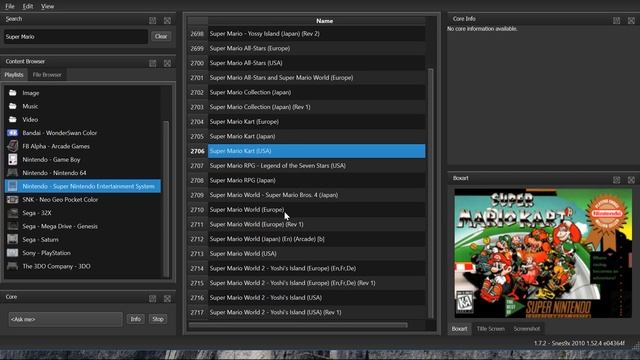Click the Bandai WonderSwan Color console icon
This screenshot has height=360, width=640.
coord(13,133)
